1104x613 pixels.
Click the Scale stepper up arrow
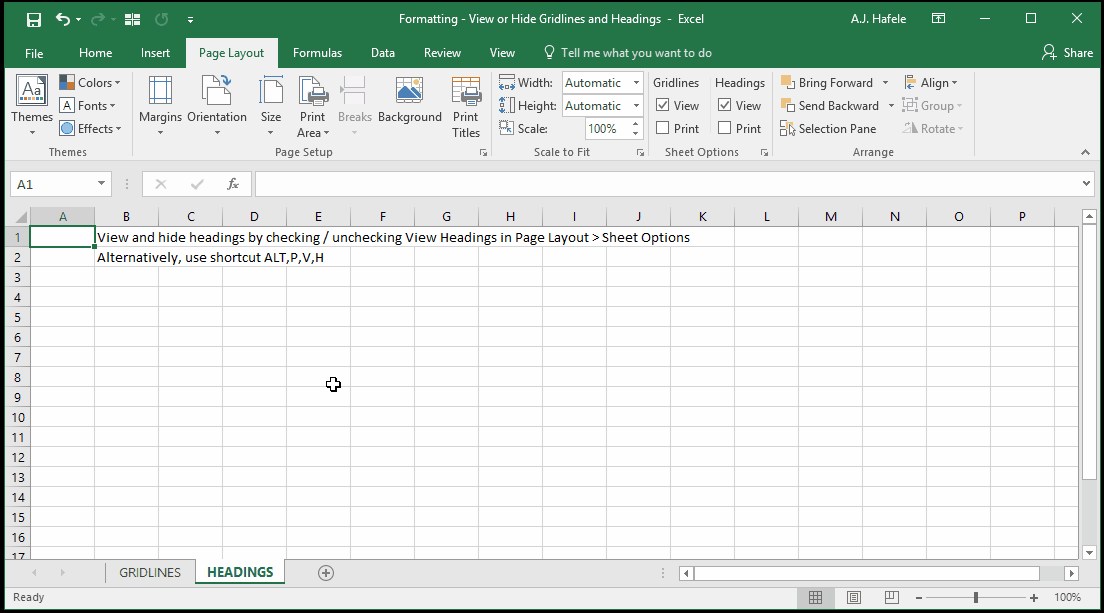tap(636, 125)
